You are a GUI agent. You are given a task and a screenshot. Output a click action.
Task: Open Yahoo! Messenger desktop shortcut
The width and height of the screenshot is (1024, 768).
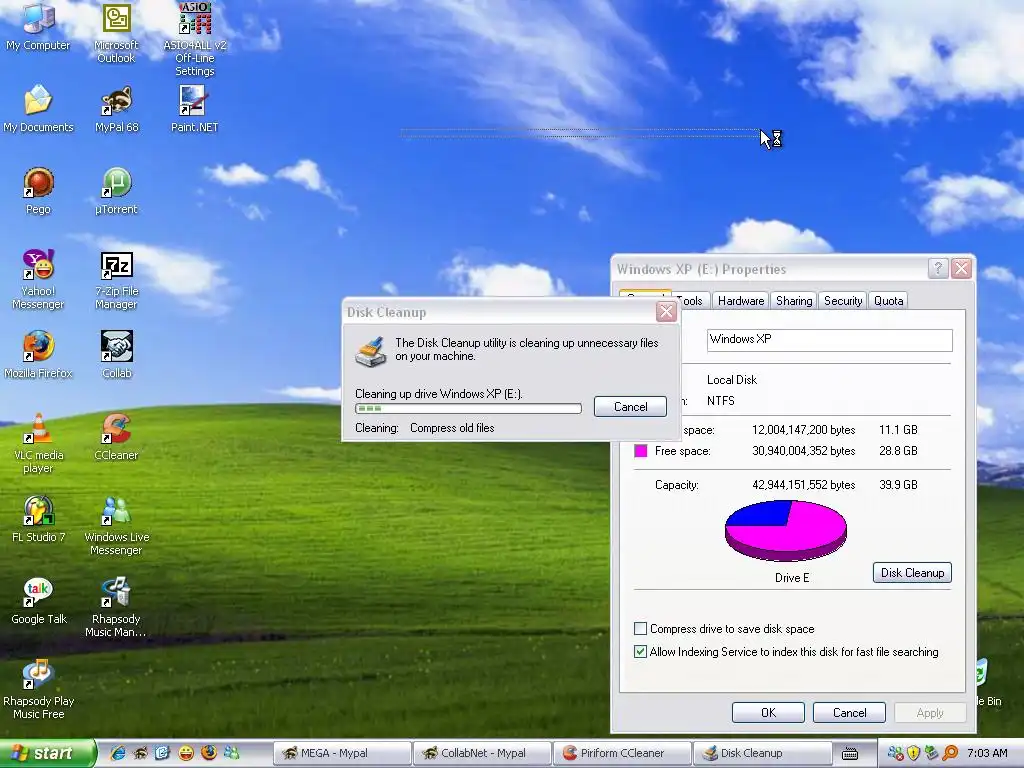point(38,279)
